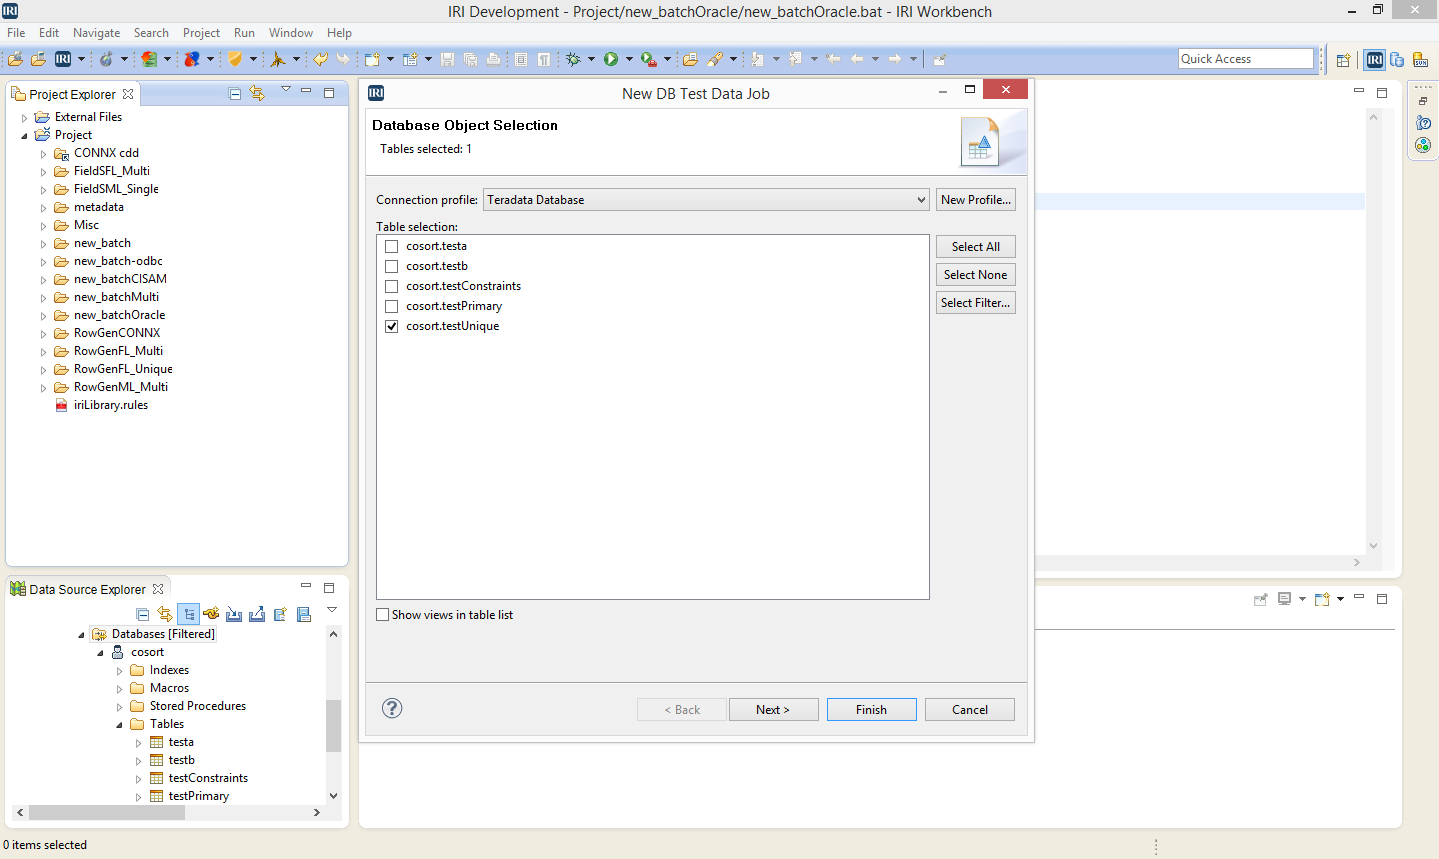
Task: Click the Open Perspective icon
Action: 1344,60
